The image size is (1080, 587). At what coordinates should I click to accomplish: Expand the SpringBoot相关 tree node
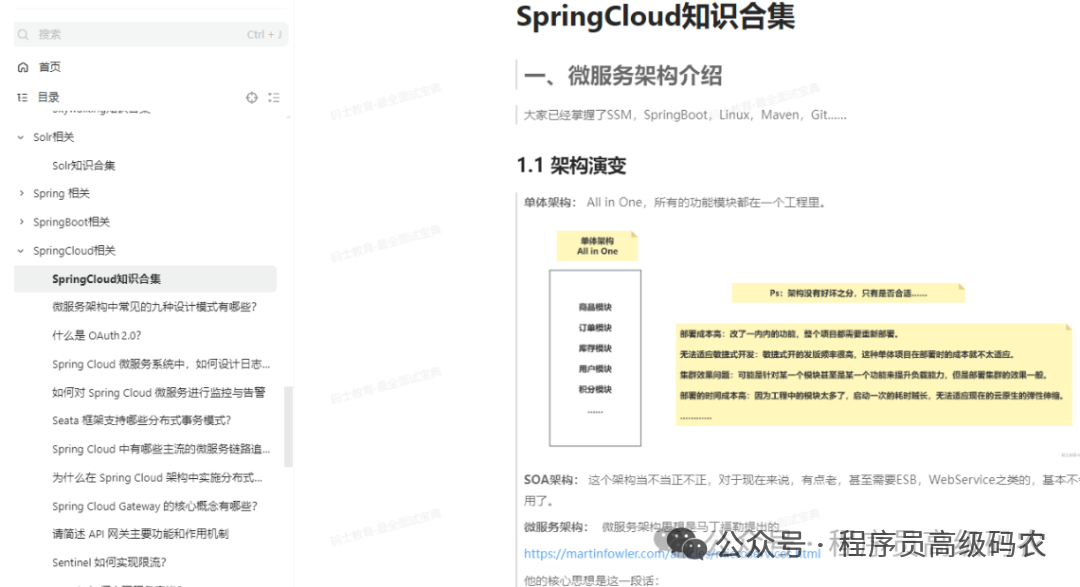tap(21, 222)
